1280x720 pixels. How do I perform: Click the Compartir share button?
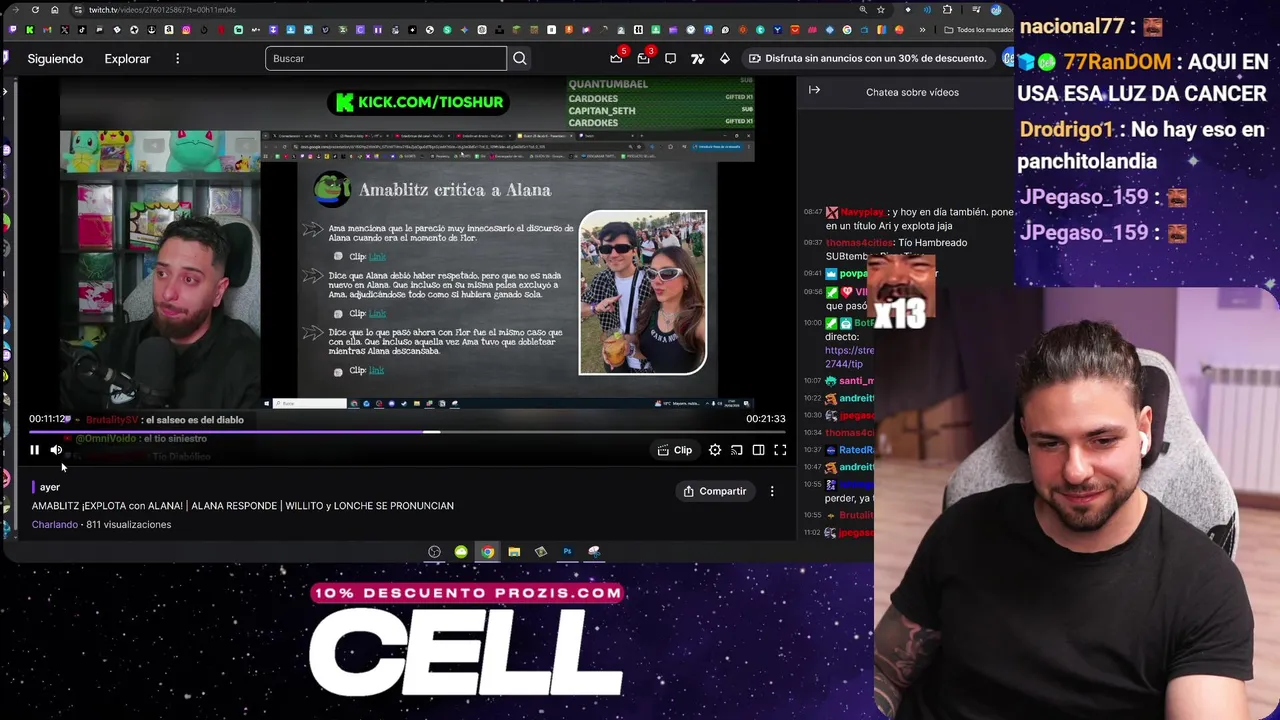point(715,491)
